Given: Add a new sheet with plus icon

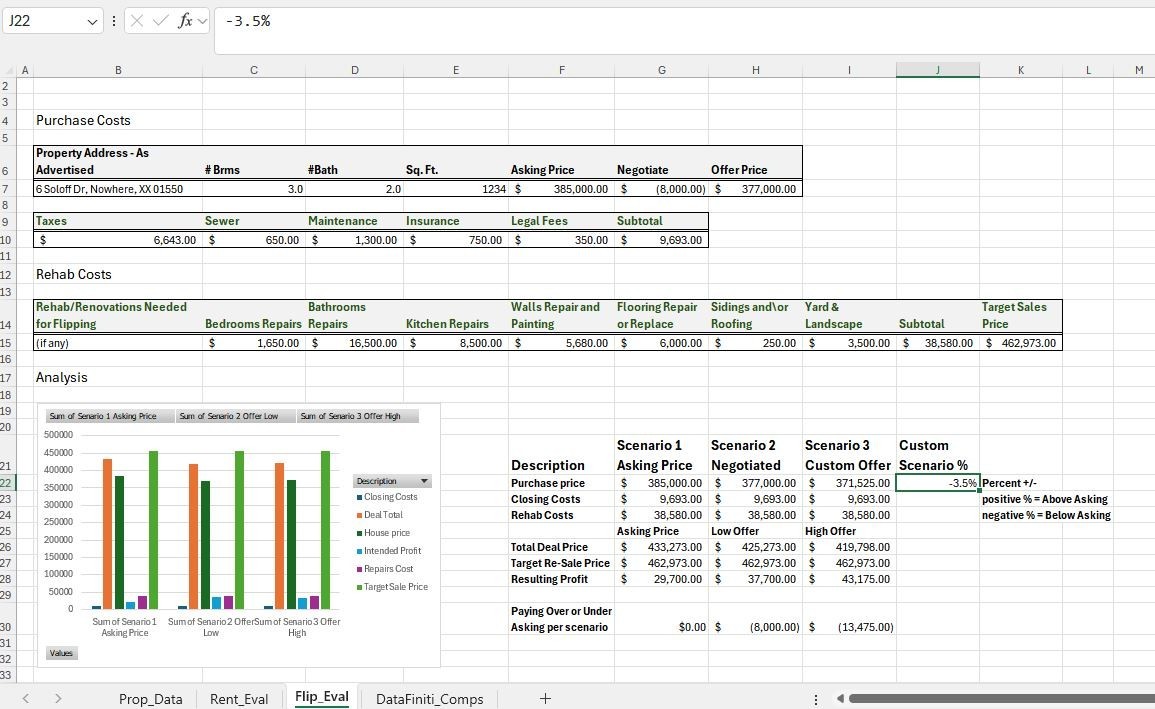Looking at the screenshot, I should click(x=545, y=698).
